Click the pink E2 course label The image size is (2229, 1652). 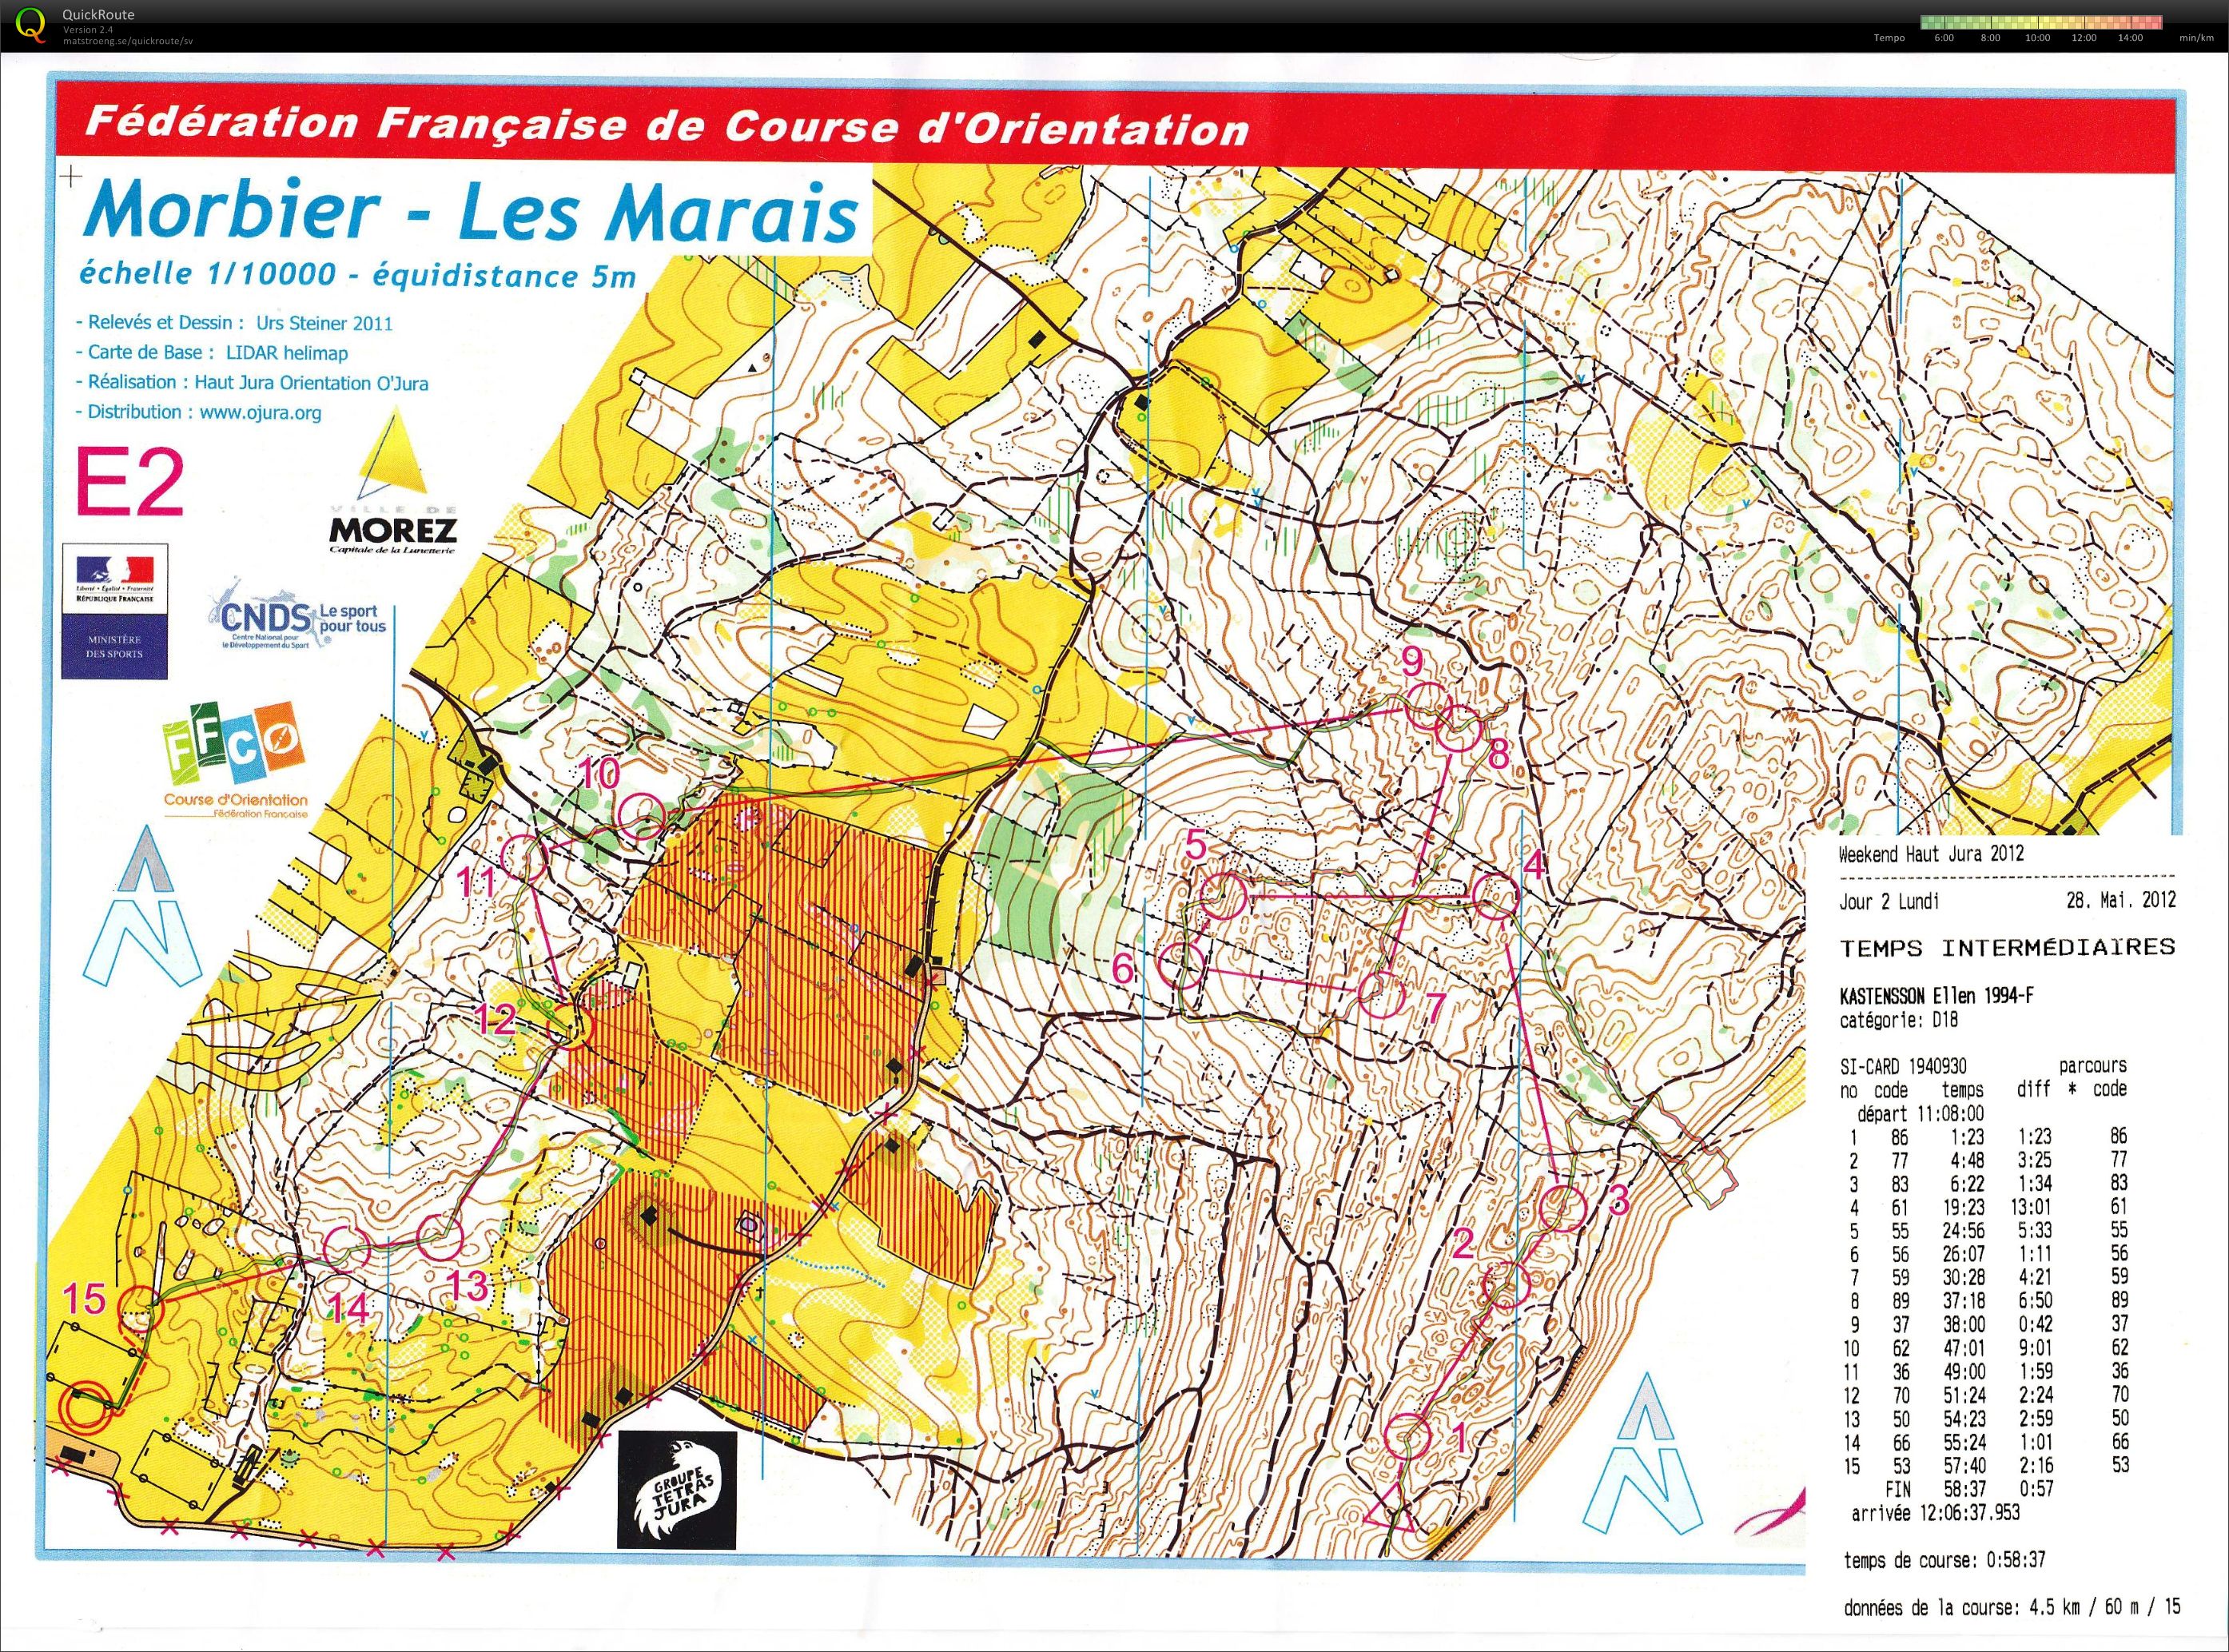pyautogui.click(x=130, y=482)
